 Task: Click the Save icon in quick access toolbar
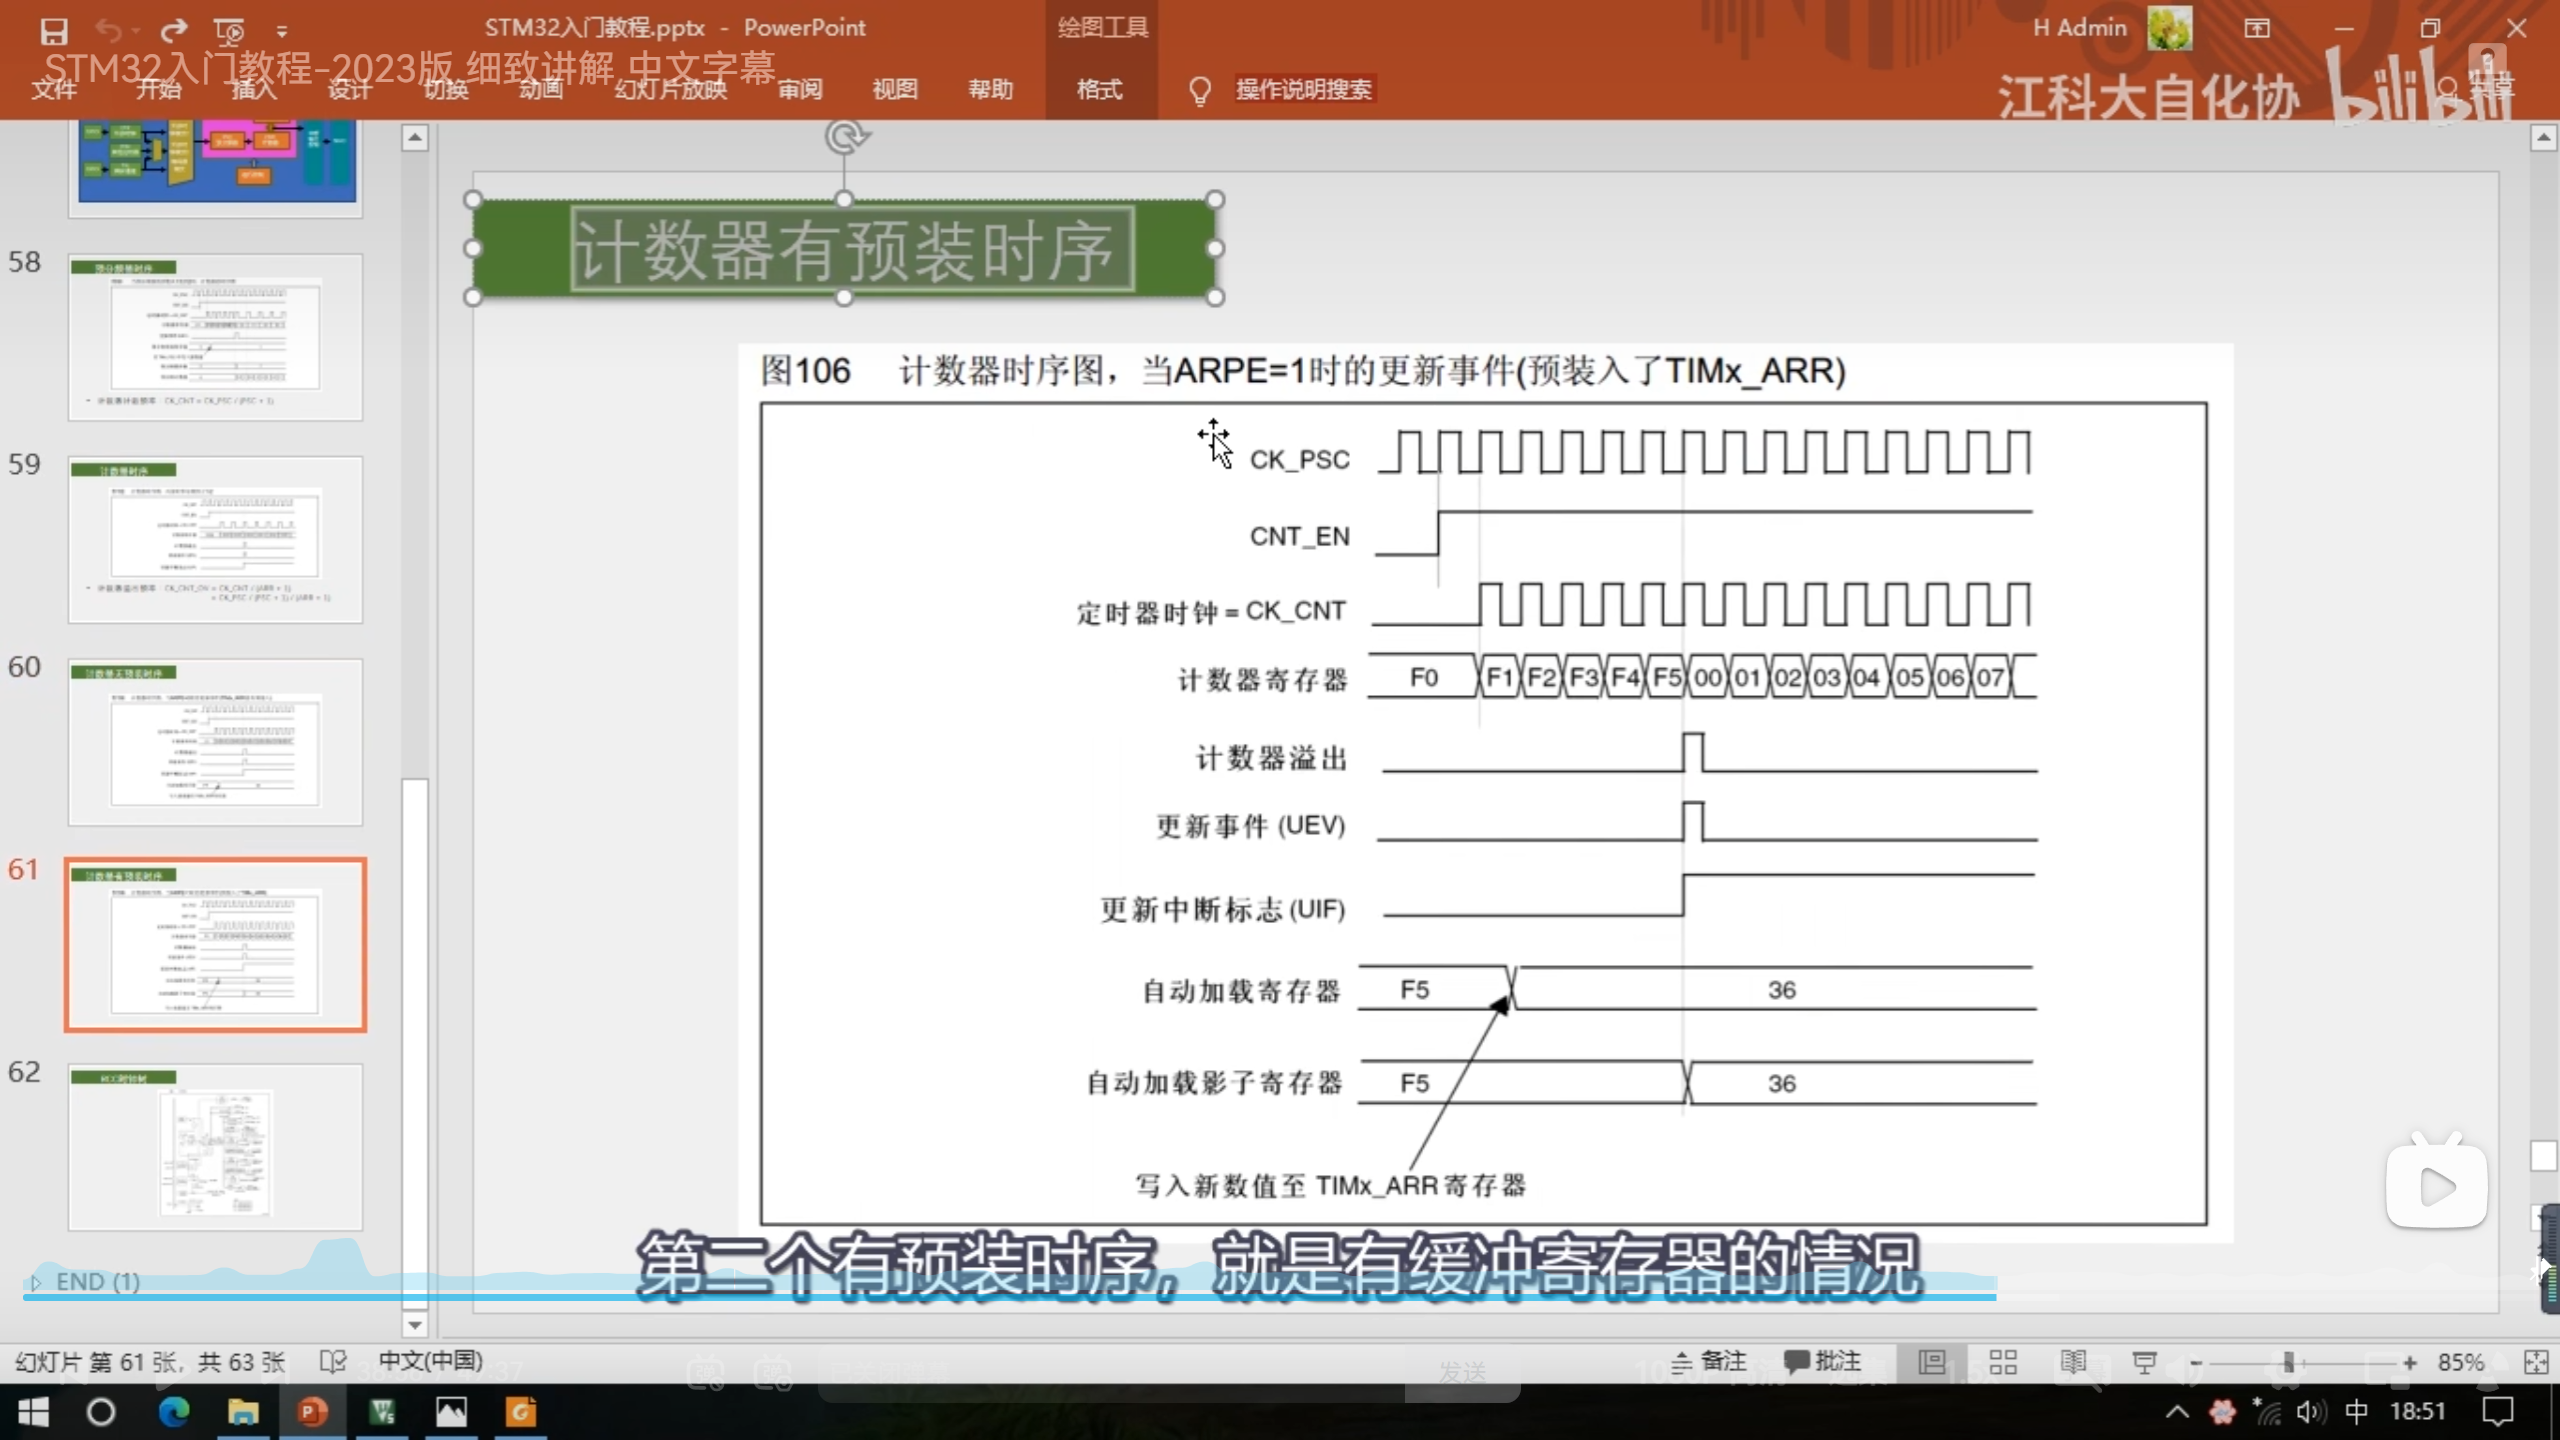click(x=54, y=31)
